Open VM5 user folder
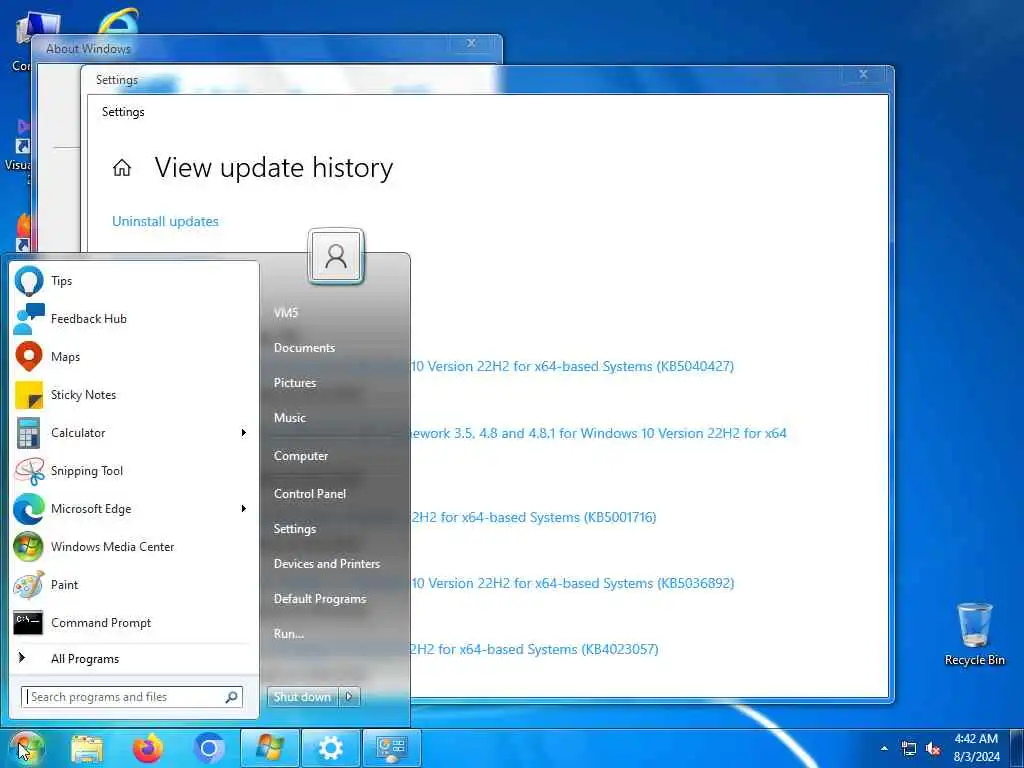 coord(286,313)
